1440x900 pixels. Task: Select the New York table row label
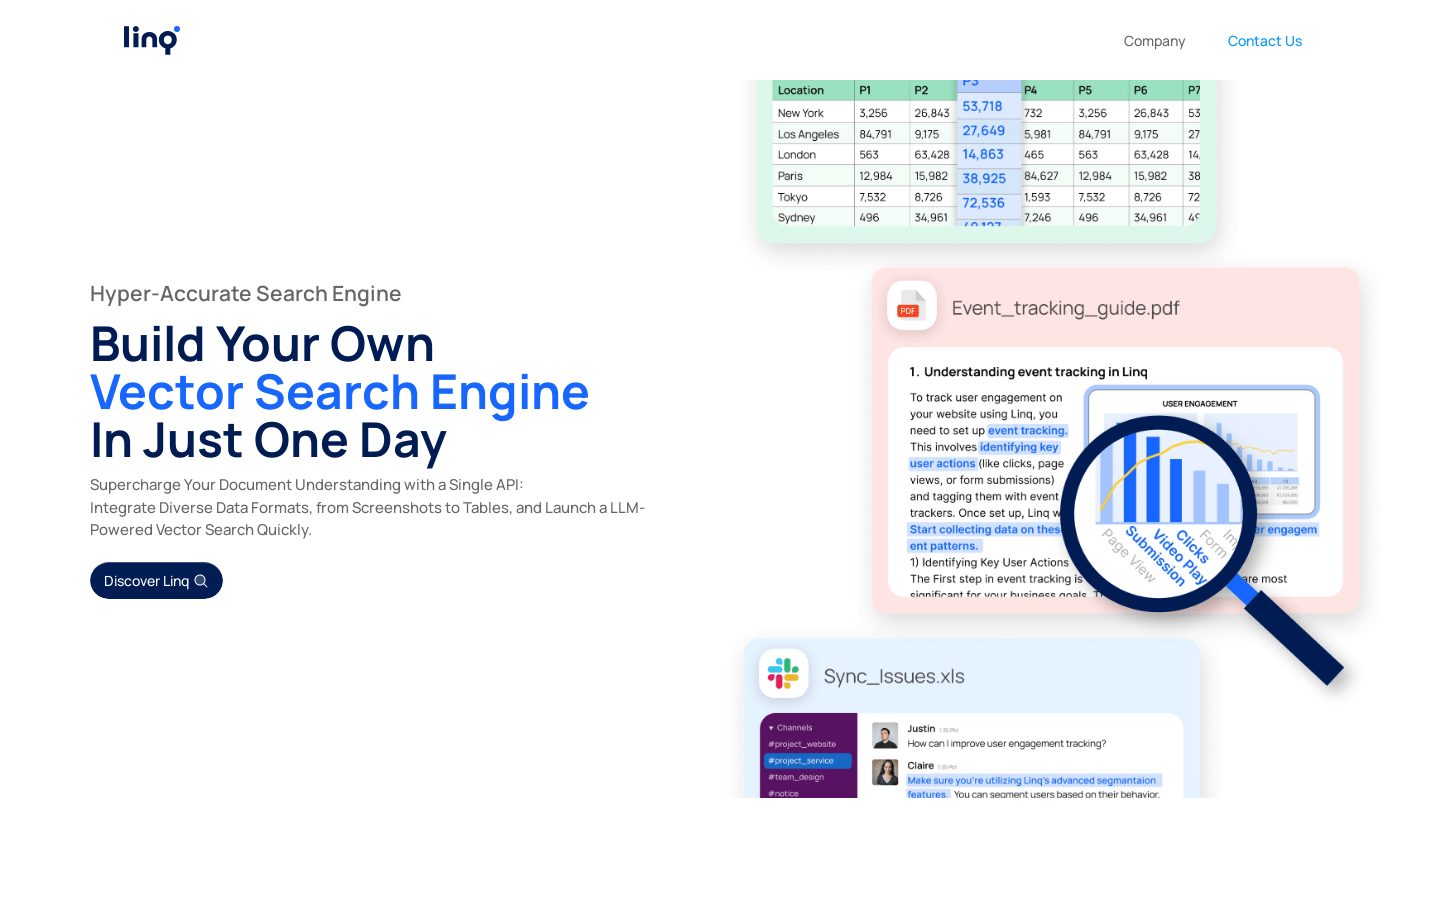coord(800,113)
